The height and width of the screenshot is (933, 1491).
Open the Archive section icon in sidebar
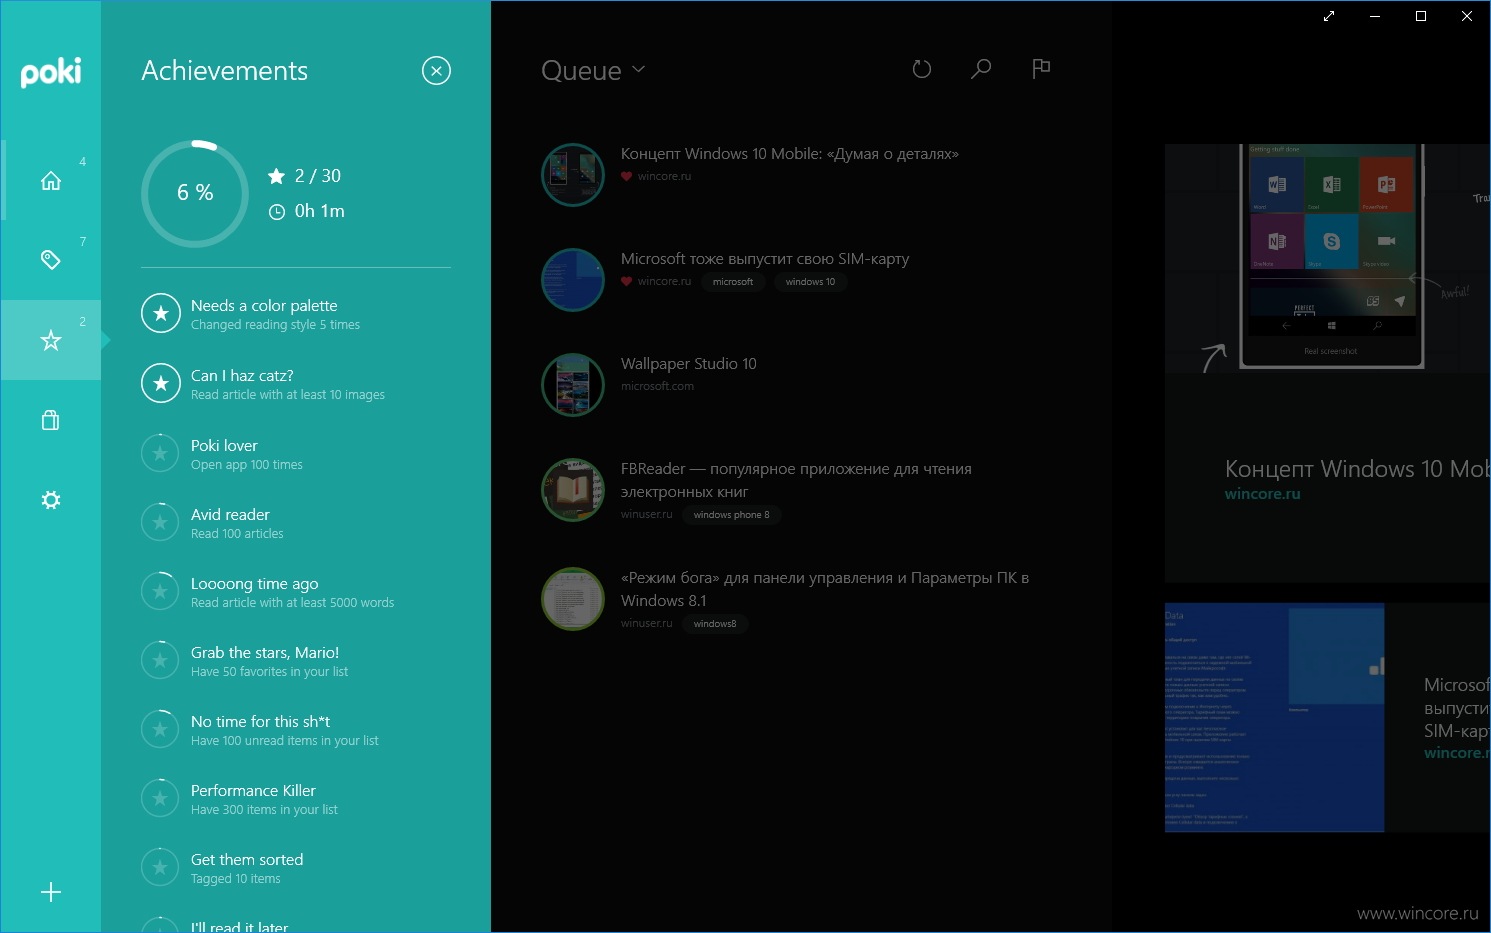click(51, 420)
